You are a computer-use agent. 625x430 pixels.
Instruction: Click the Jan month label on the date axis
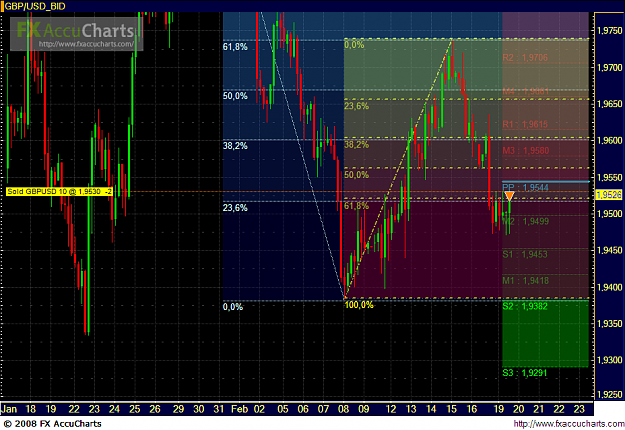[x=9, y=409]
